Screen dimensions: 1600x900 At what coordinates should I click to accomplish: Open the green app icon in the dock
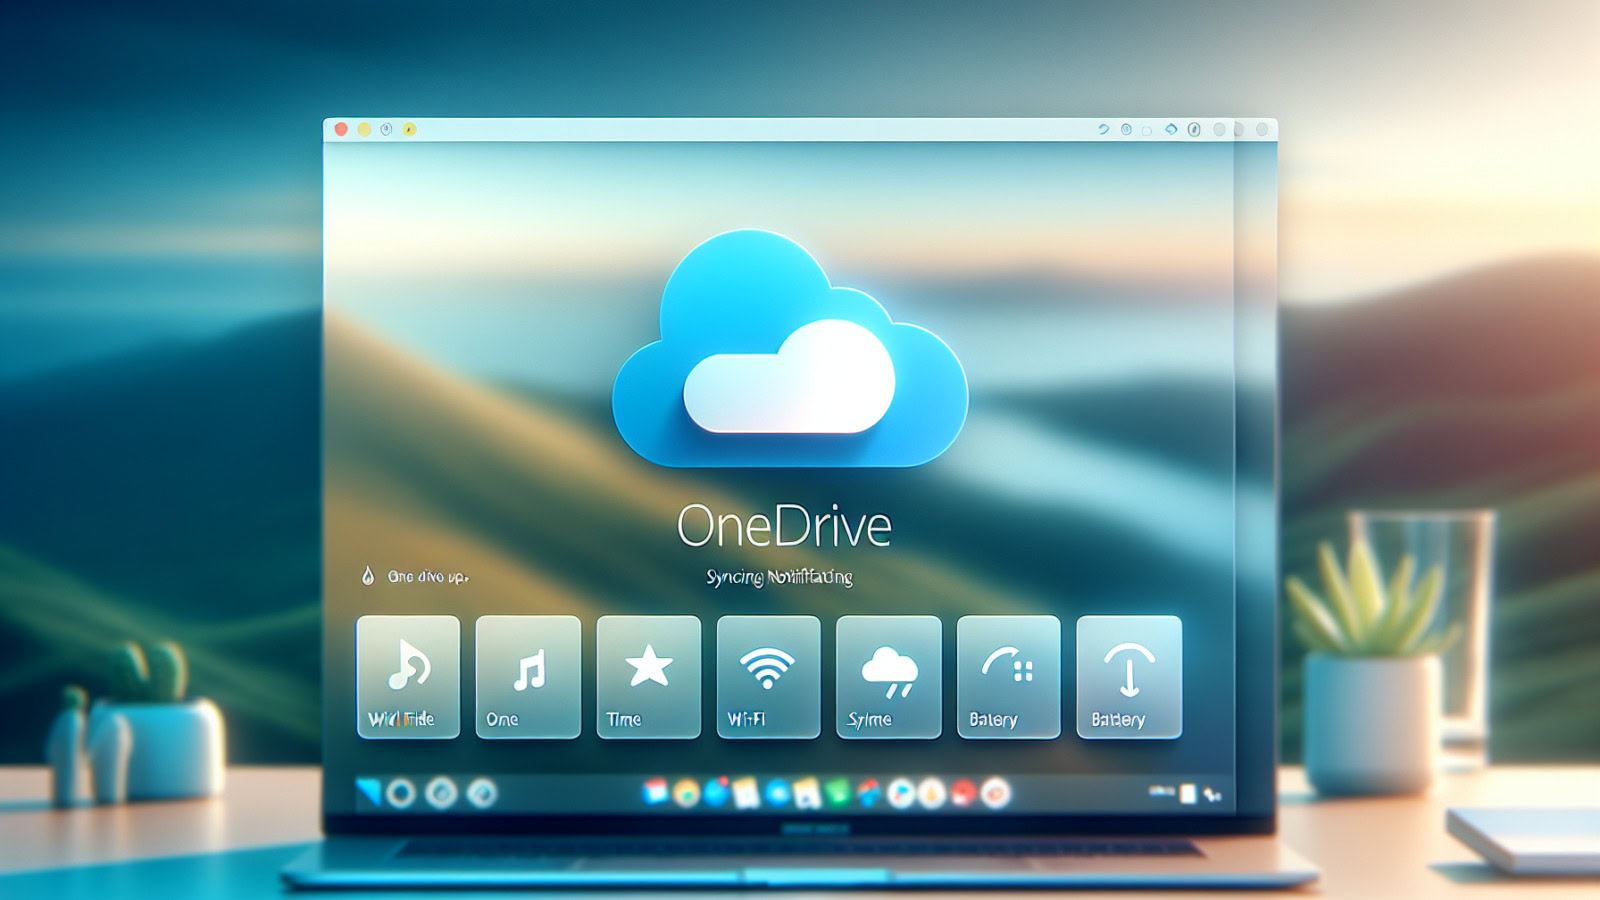(838, 793)
